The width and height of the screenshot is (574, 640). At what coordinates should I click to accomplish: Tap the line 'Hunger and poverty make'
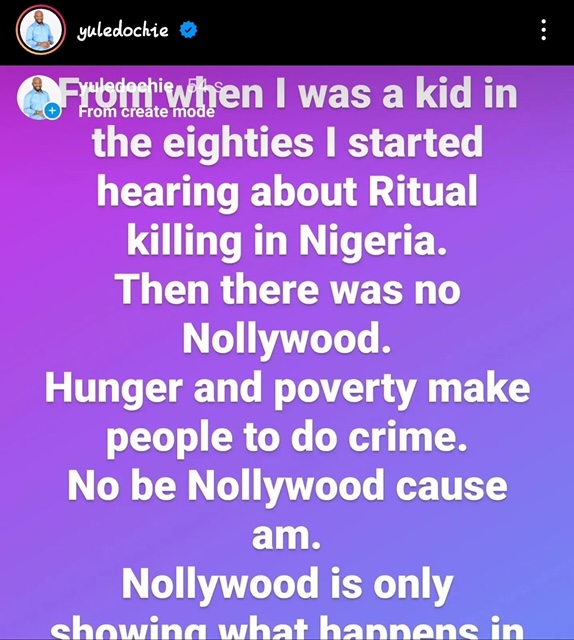(287, 388)
